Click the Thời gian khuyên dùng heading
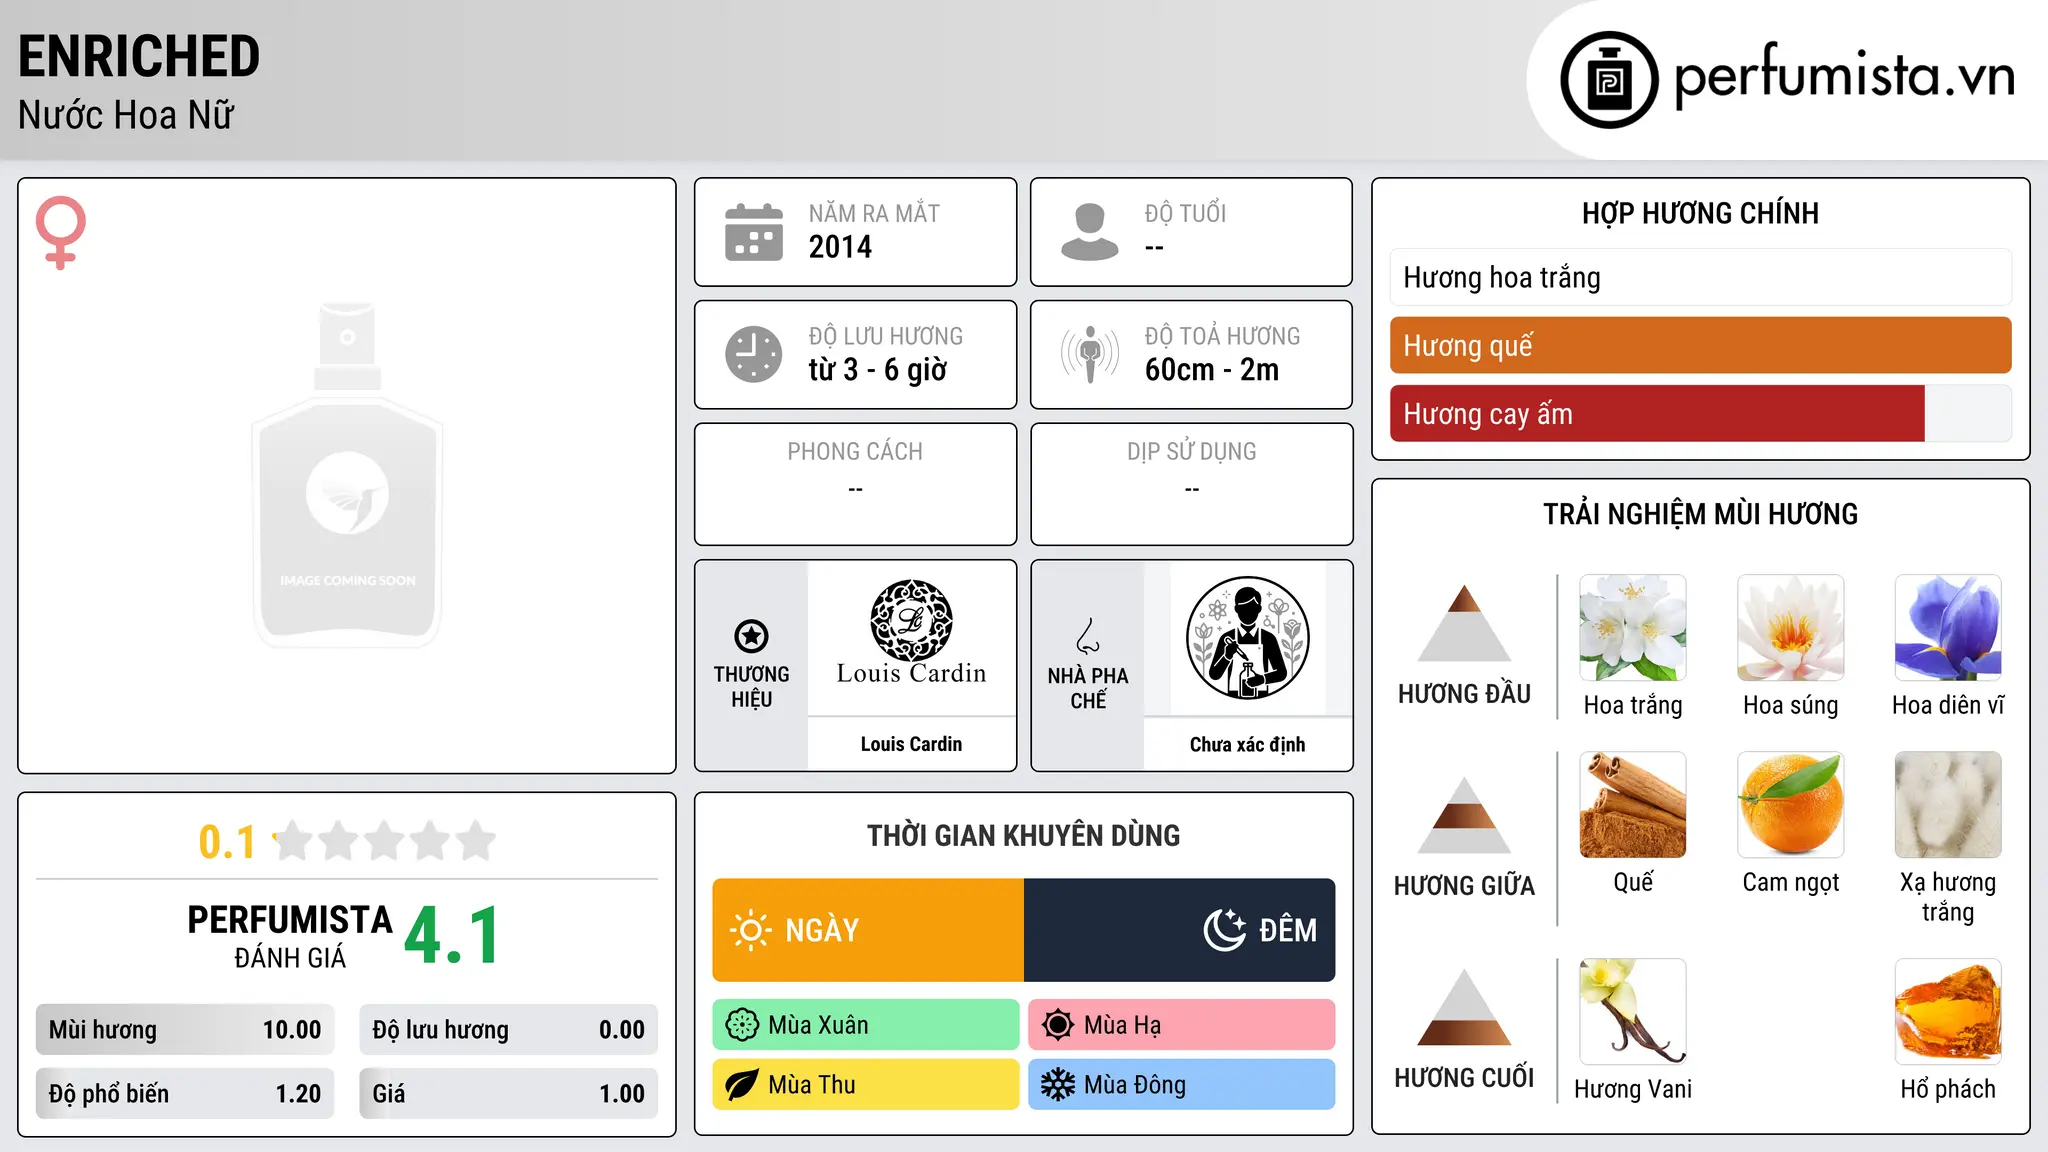Viewport: 2048px width, 1152px height. click(1024, 836)
